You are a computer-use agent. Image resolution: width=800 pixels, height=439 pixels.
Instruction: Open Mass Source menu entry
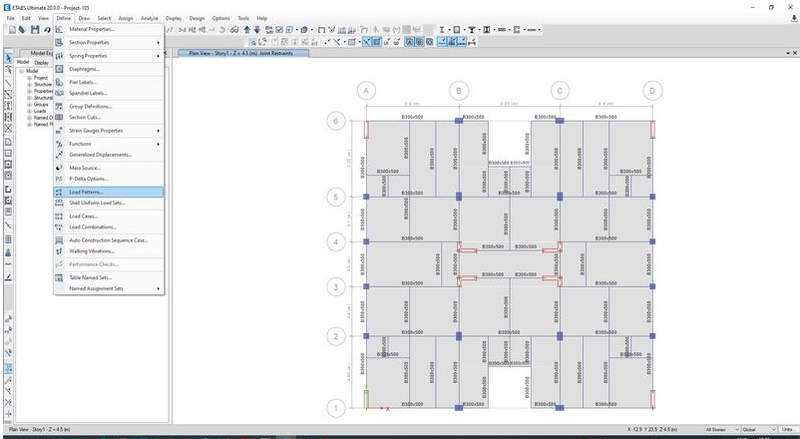109,167
